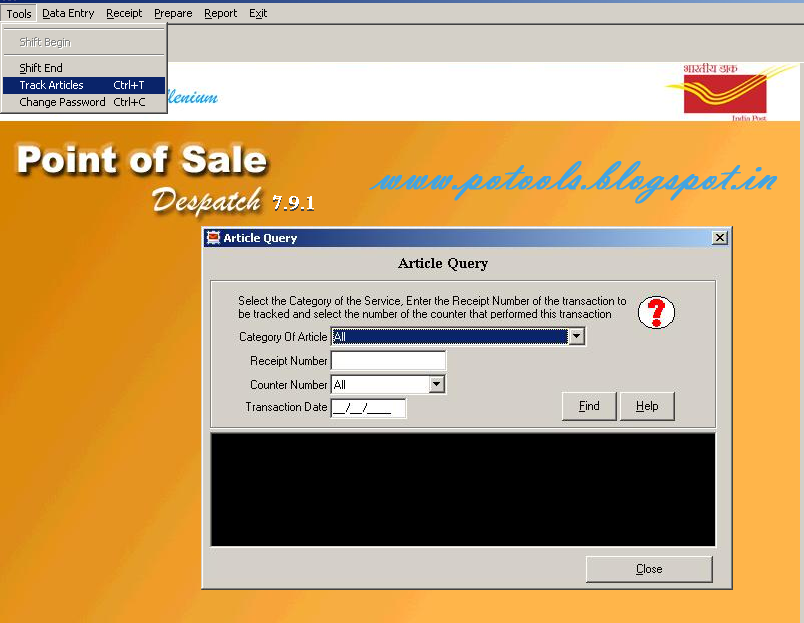The image size is (804, 623).
Task: Click the Article Query title bar icon
Action: [213, 238]
